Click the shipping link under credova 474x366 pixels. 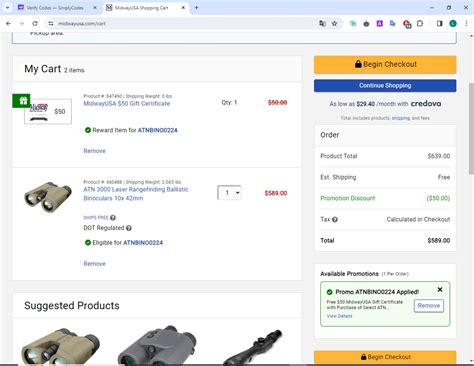click(x=401, y=118)
